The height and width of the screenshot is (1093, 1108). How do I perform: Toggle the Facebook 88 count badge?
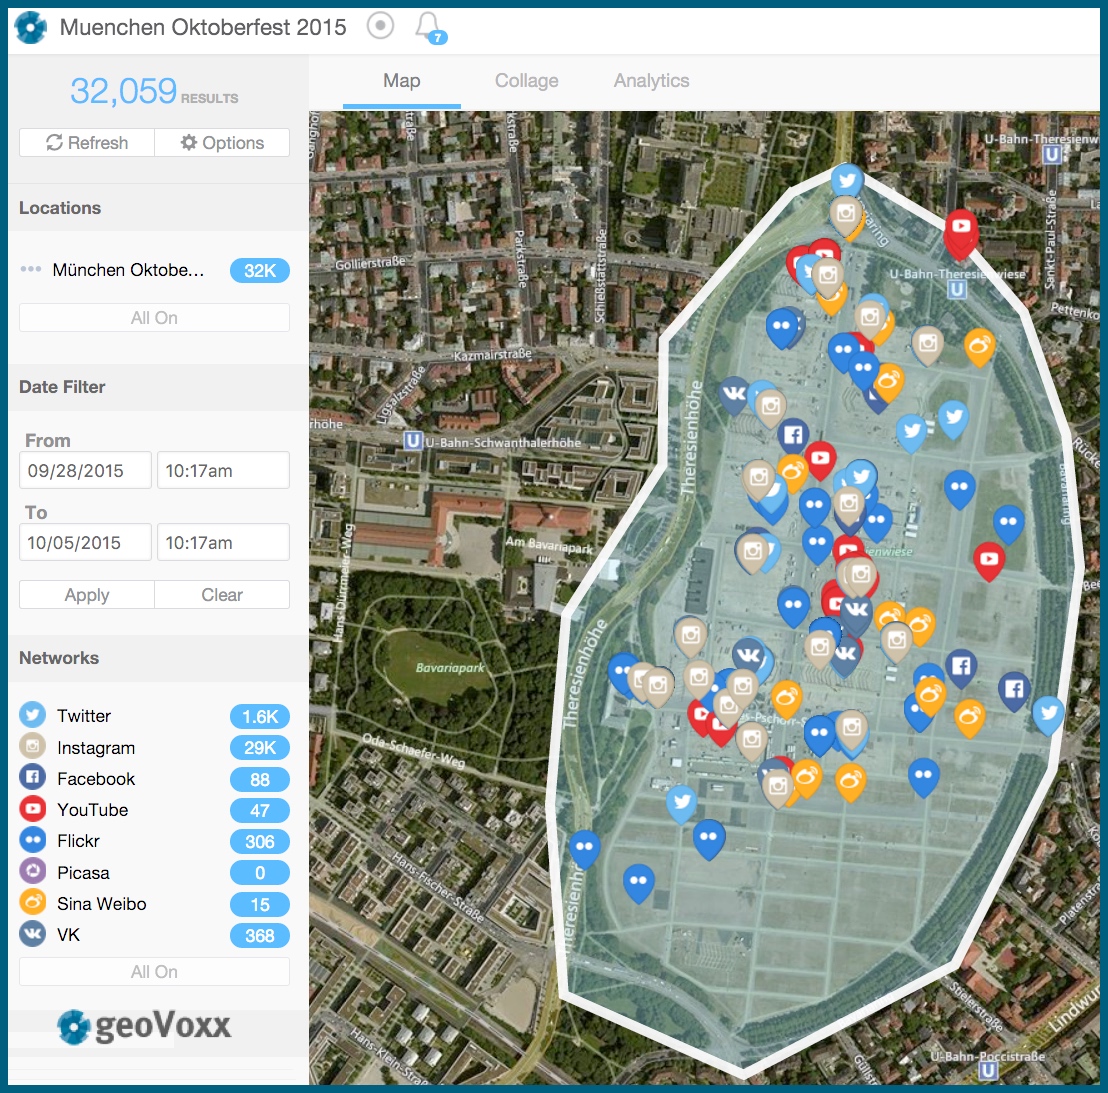click(259, 779)
